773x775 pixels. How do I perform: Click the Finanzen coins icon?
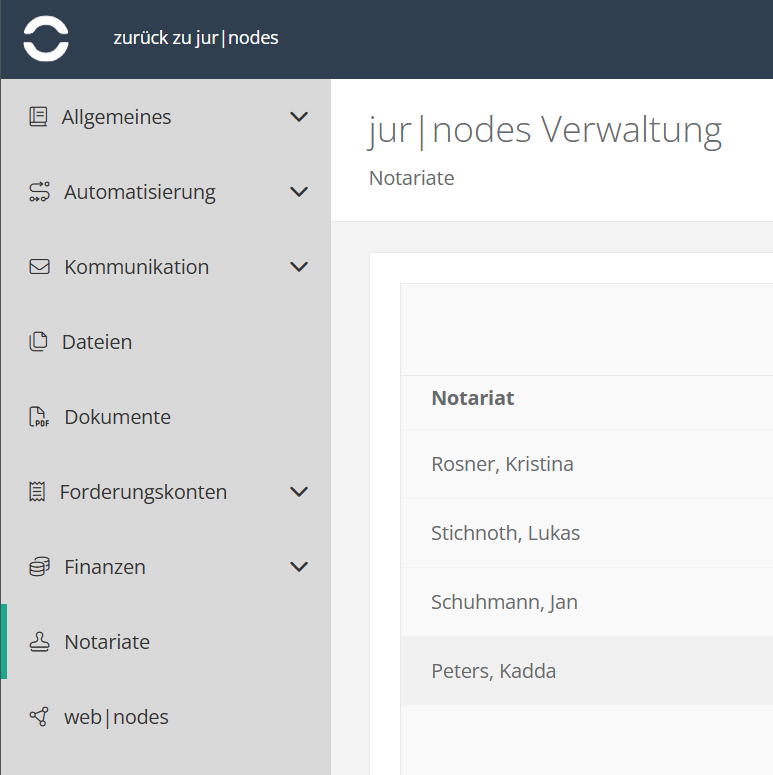tap(39, 567)
